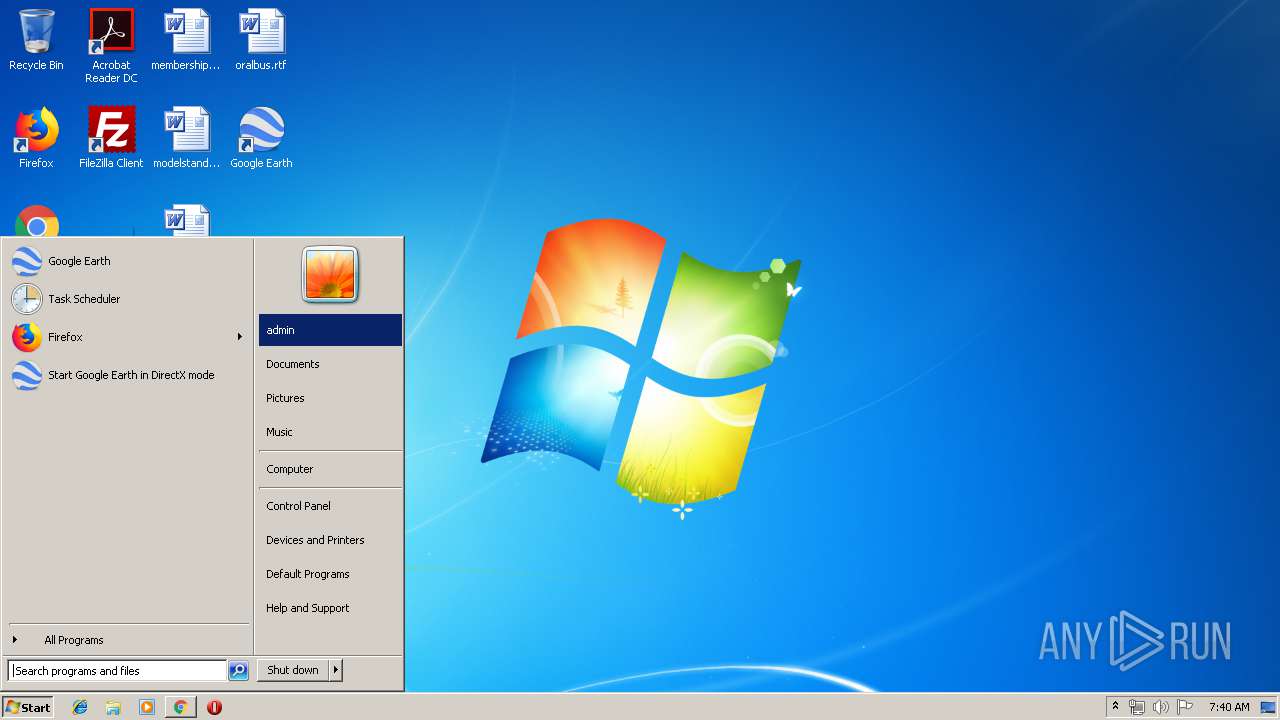Open Windows Media Player taskbar icon

click(x=147, y=707)
